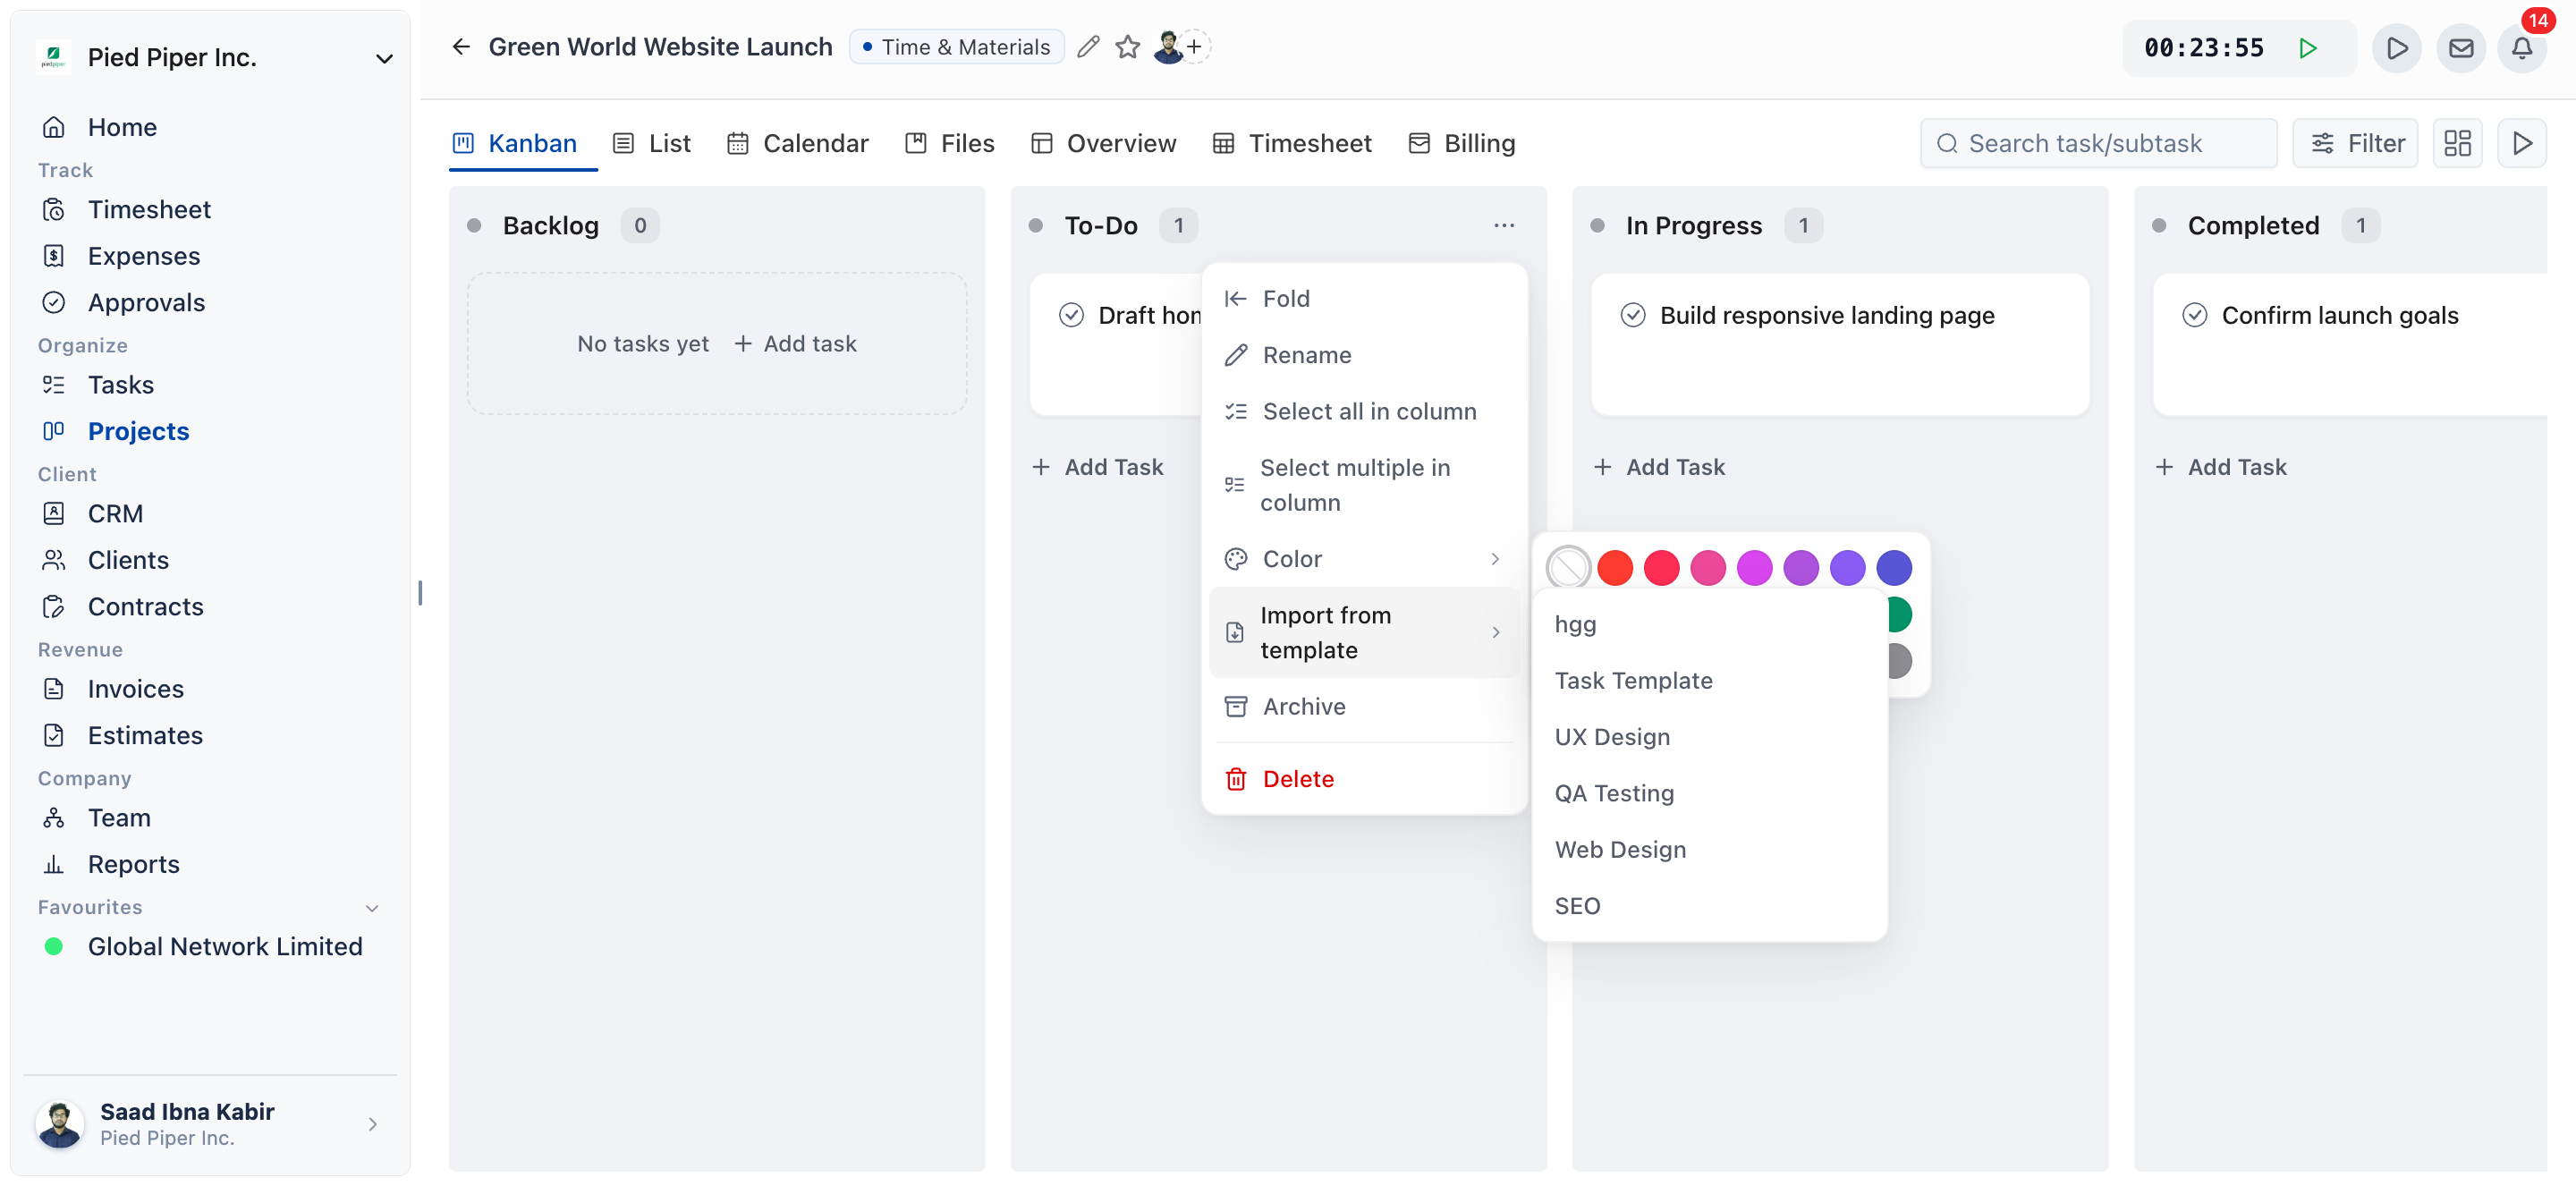2576x1186 pixels.
Task: Switch to the Calendar tab
Action: 798,143
